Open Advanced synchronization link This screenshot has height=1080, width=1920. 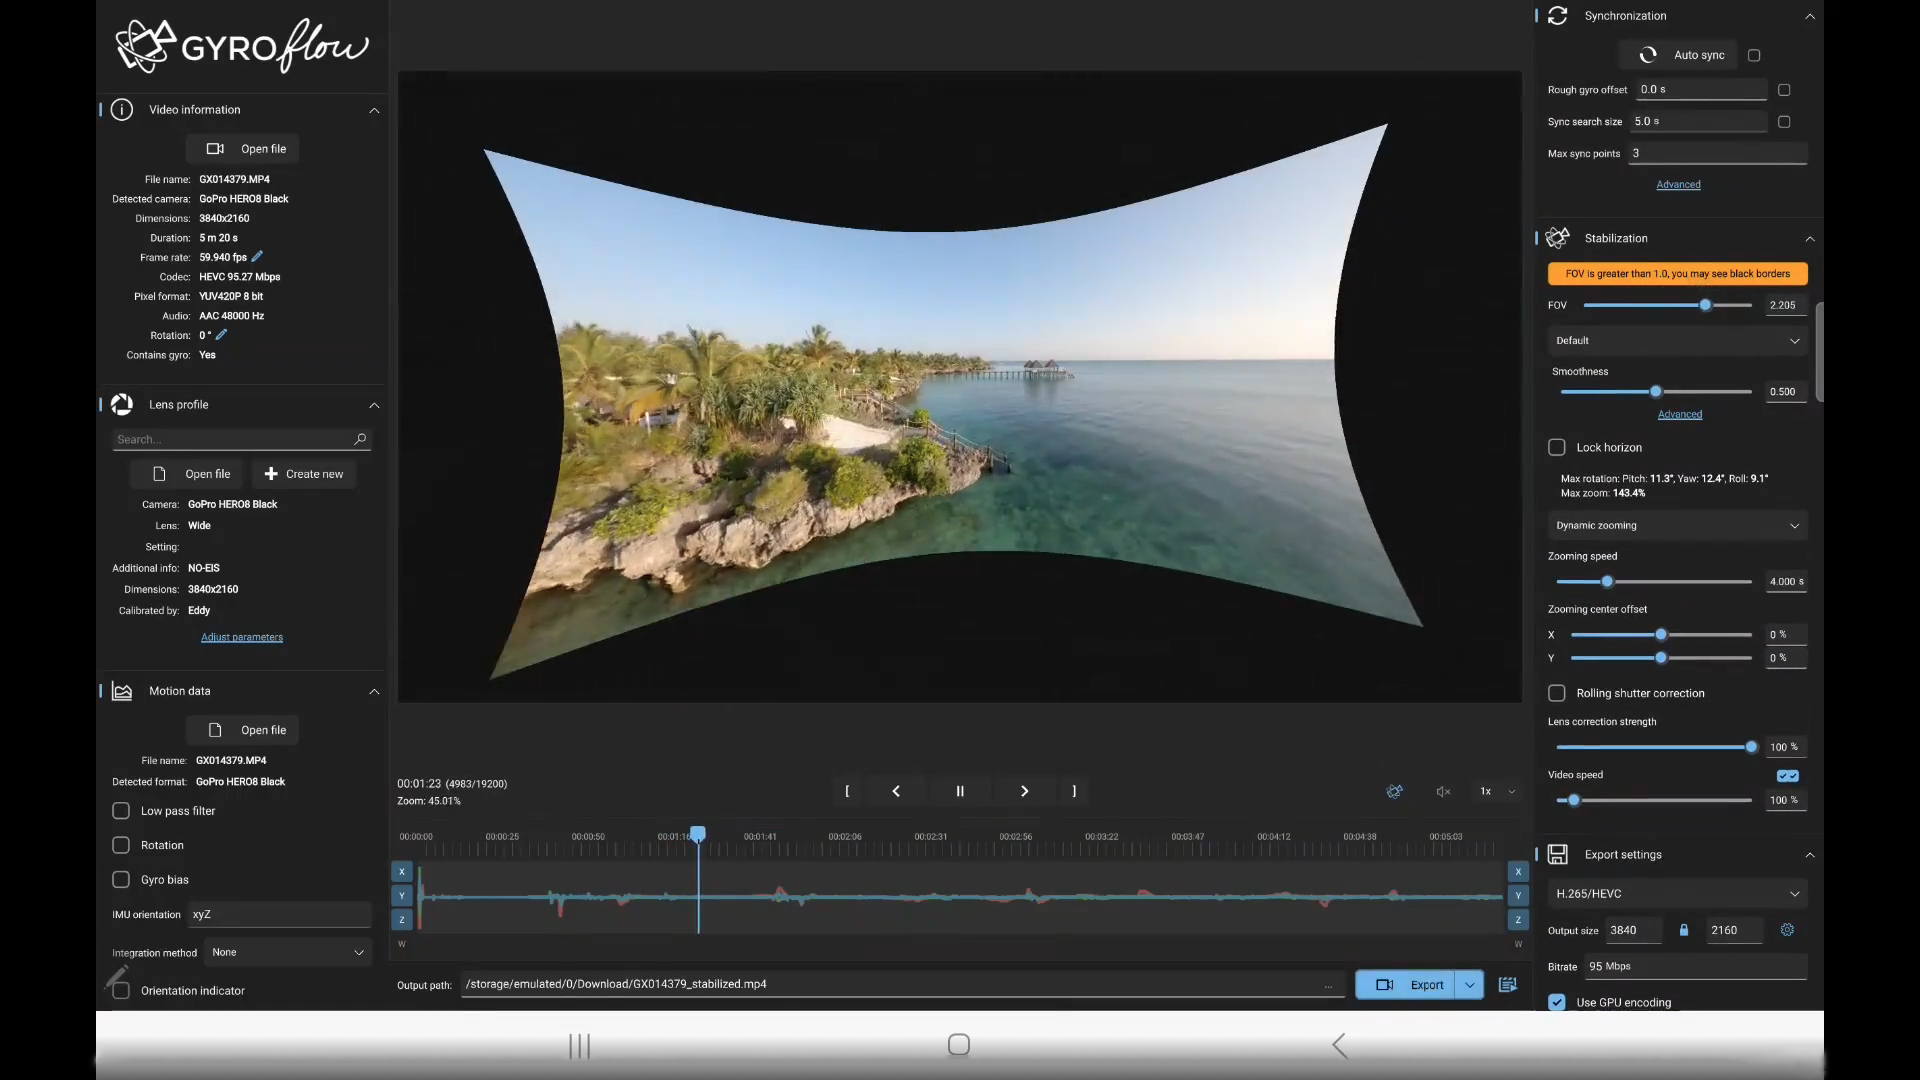(1678, 185)
